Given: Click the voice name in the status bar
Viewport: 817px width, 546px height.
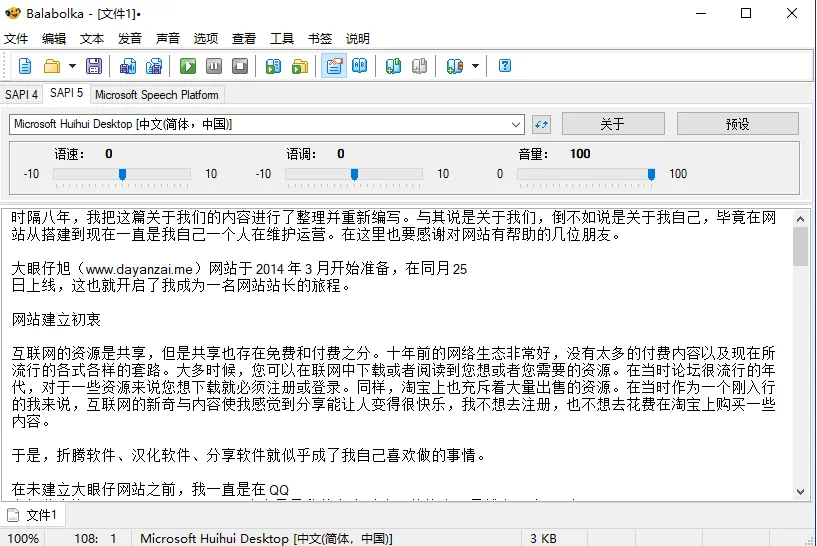Looking at the screenshot, I should (266, 538).
